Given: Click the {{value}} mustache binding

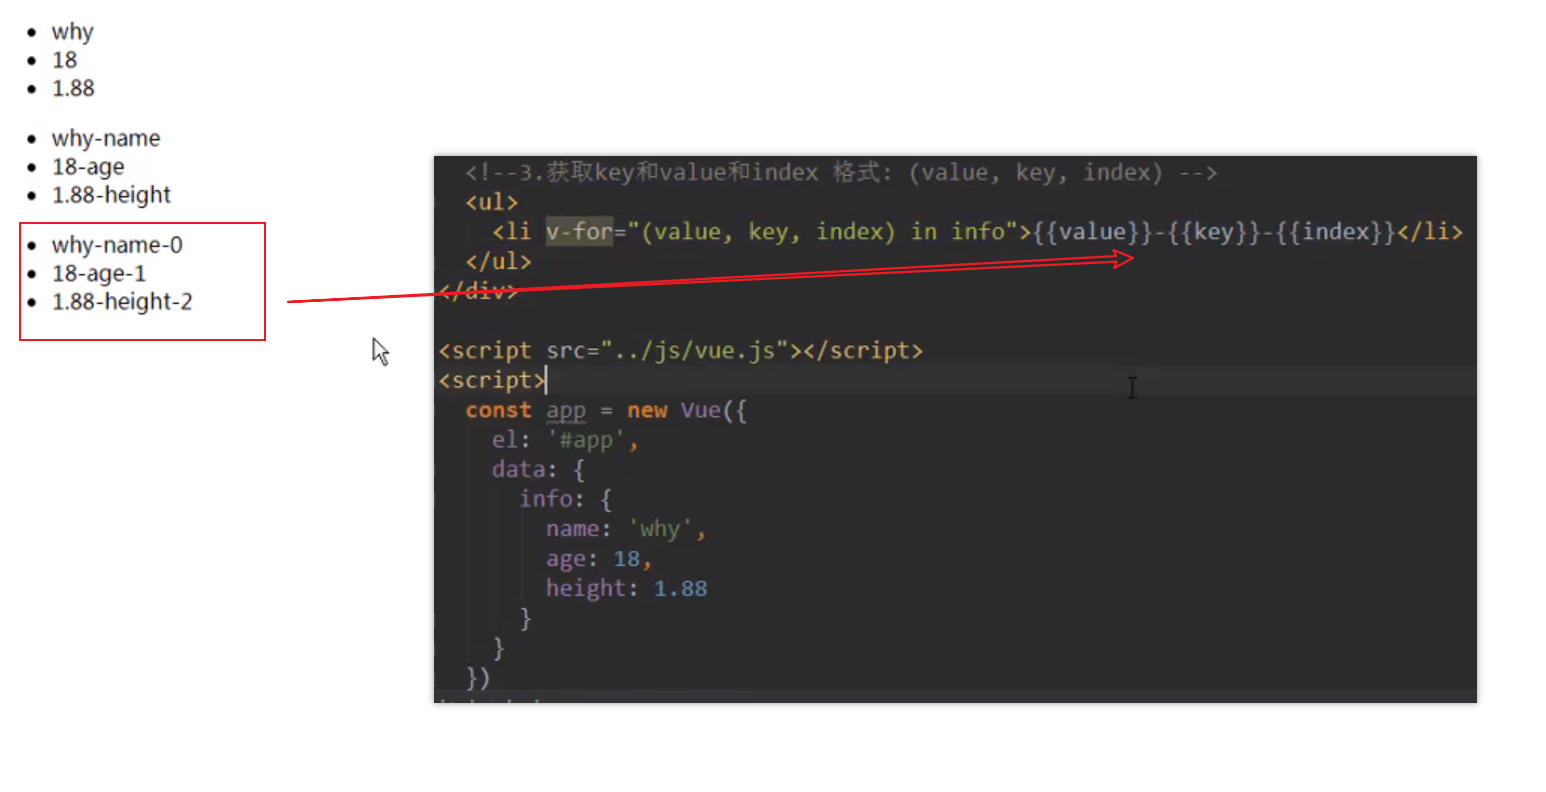Looking at the screenshot, I should tap(1093, 232).
